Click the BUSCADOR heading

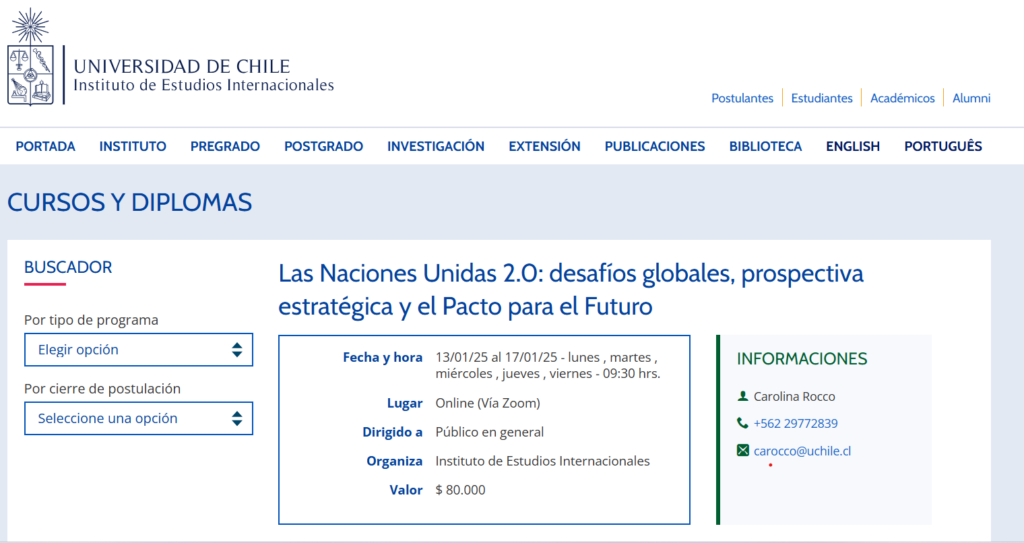tap(68, 267)
